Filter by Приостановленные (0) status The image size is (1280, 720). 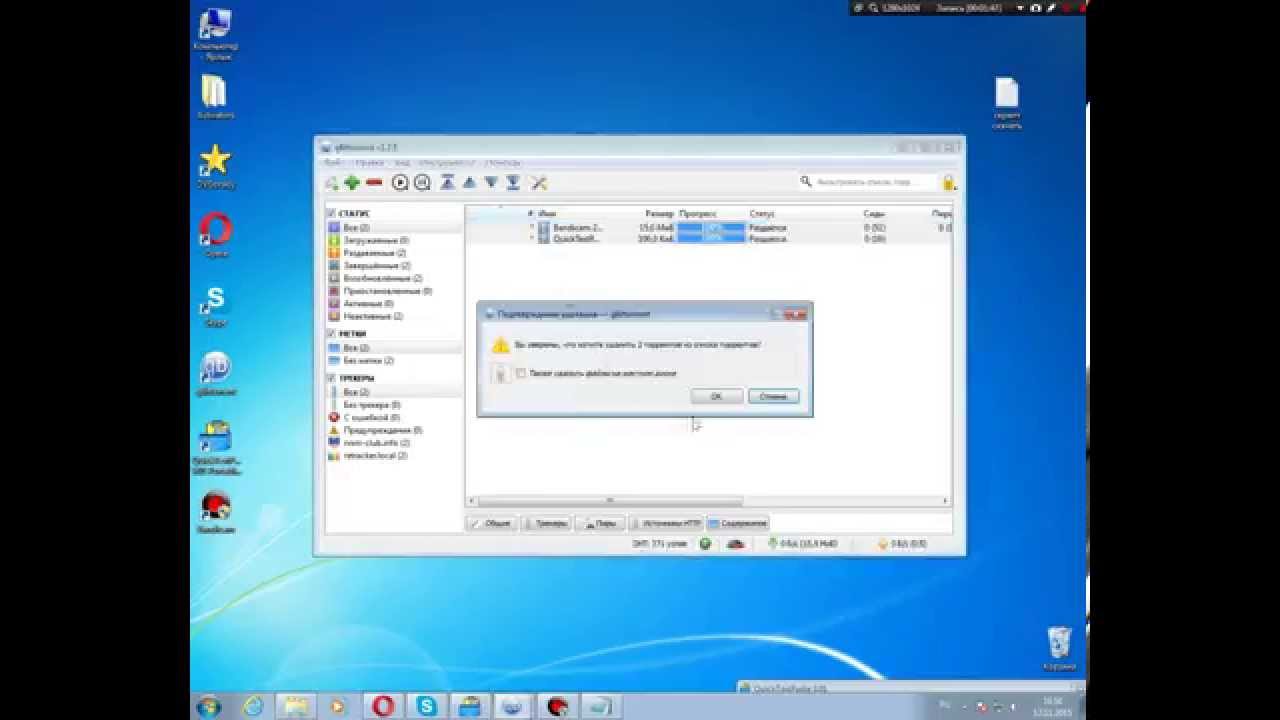coord(388,291)
